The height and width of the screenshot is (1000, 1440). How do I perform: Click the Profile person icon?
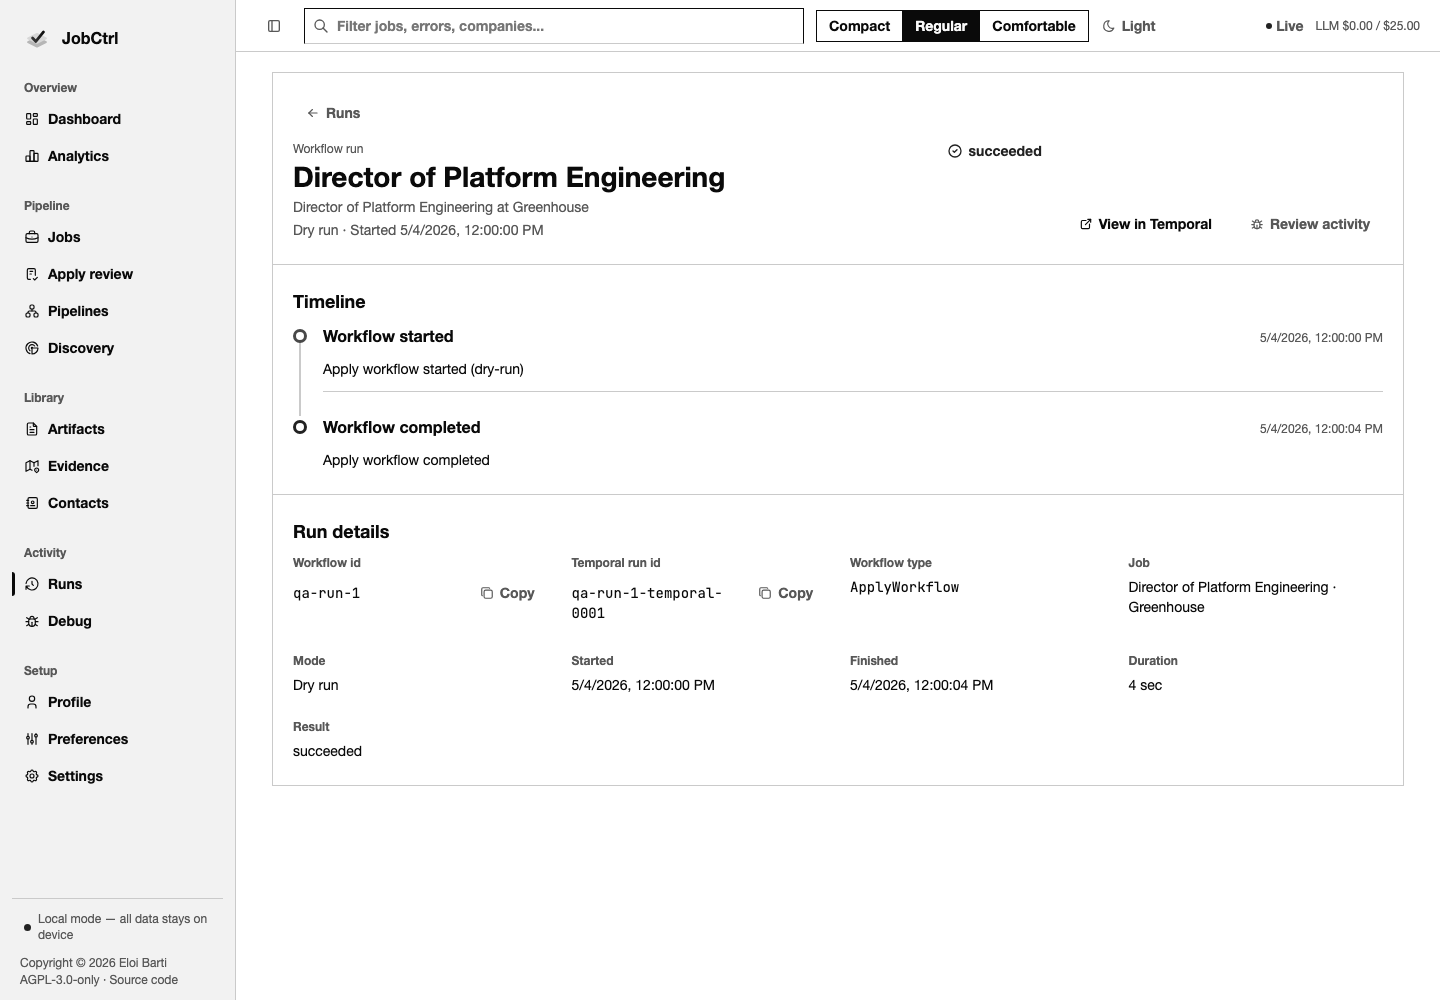(32, 702)
